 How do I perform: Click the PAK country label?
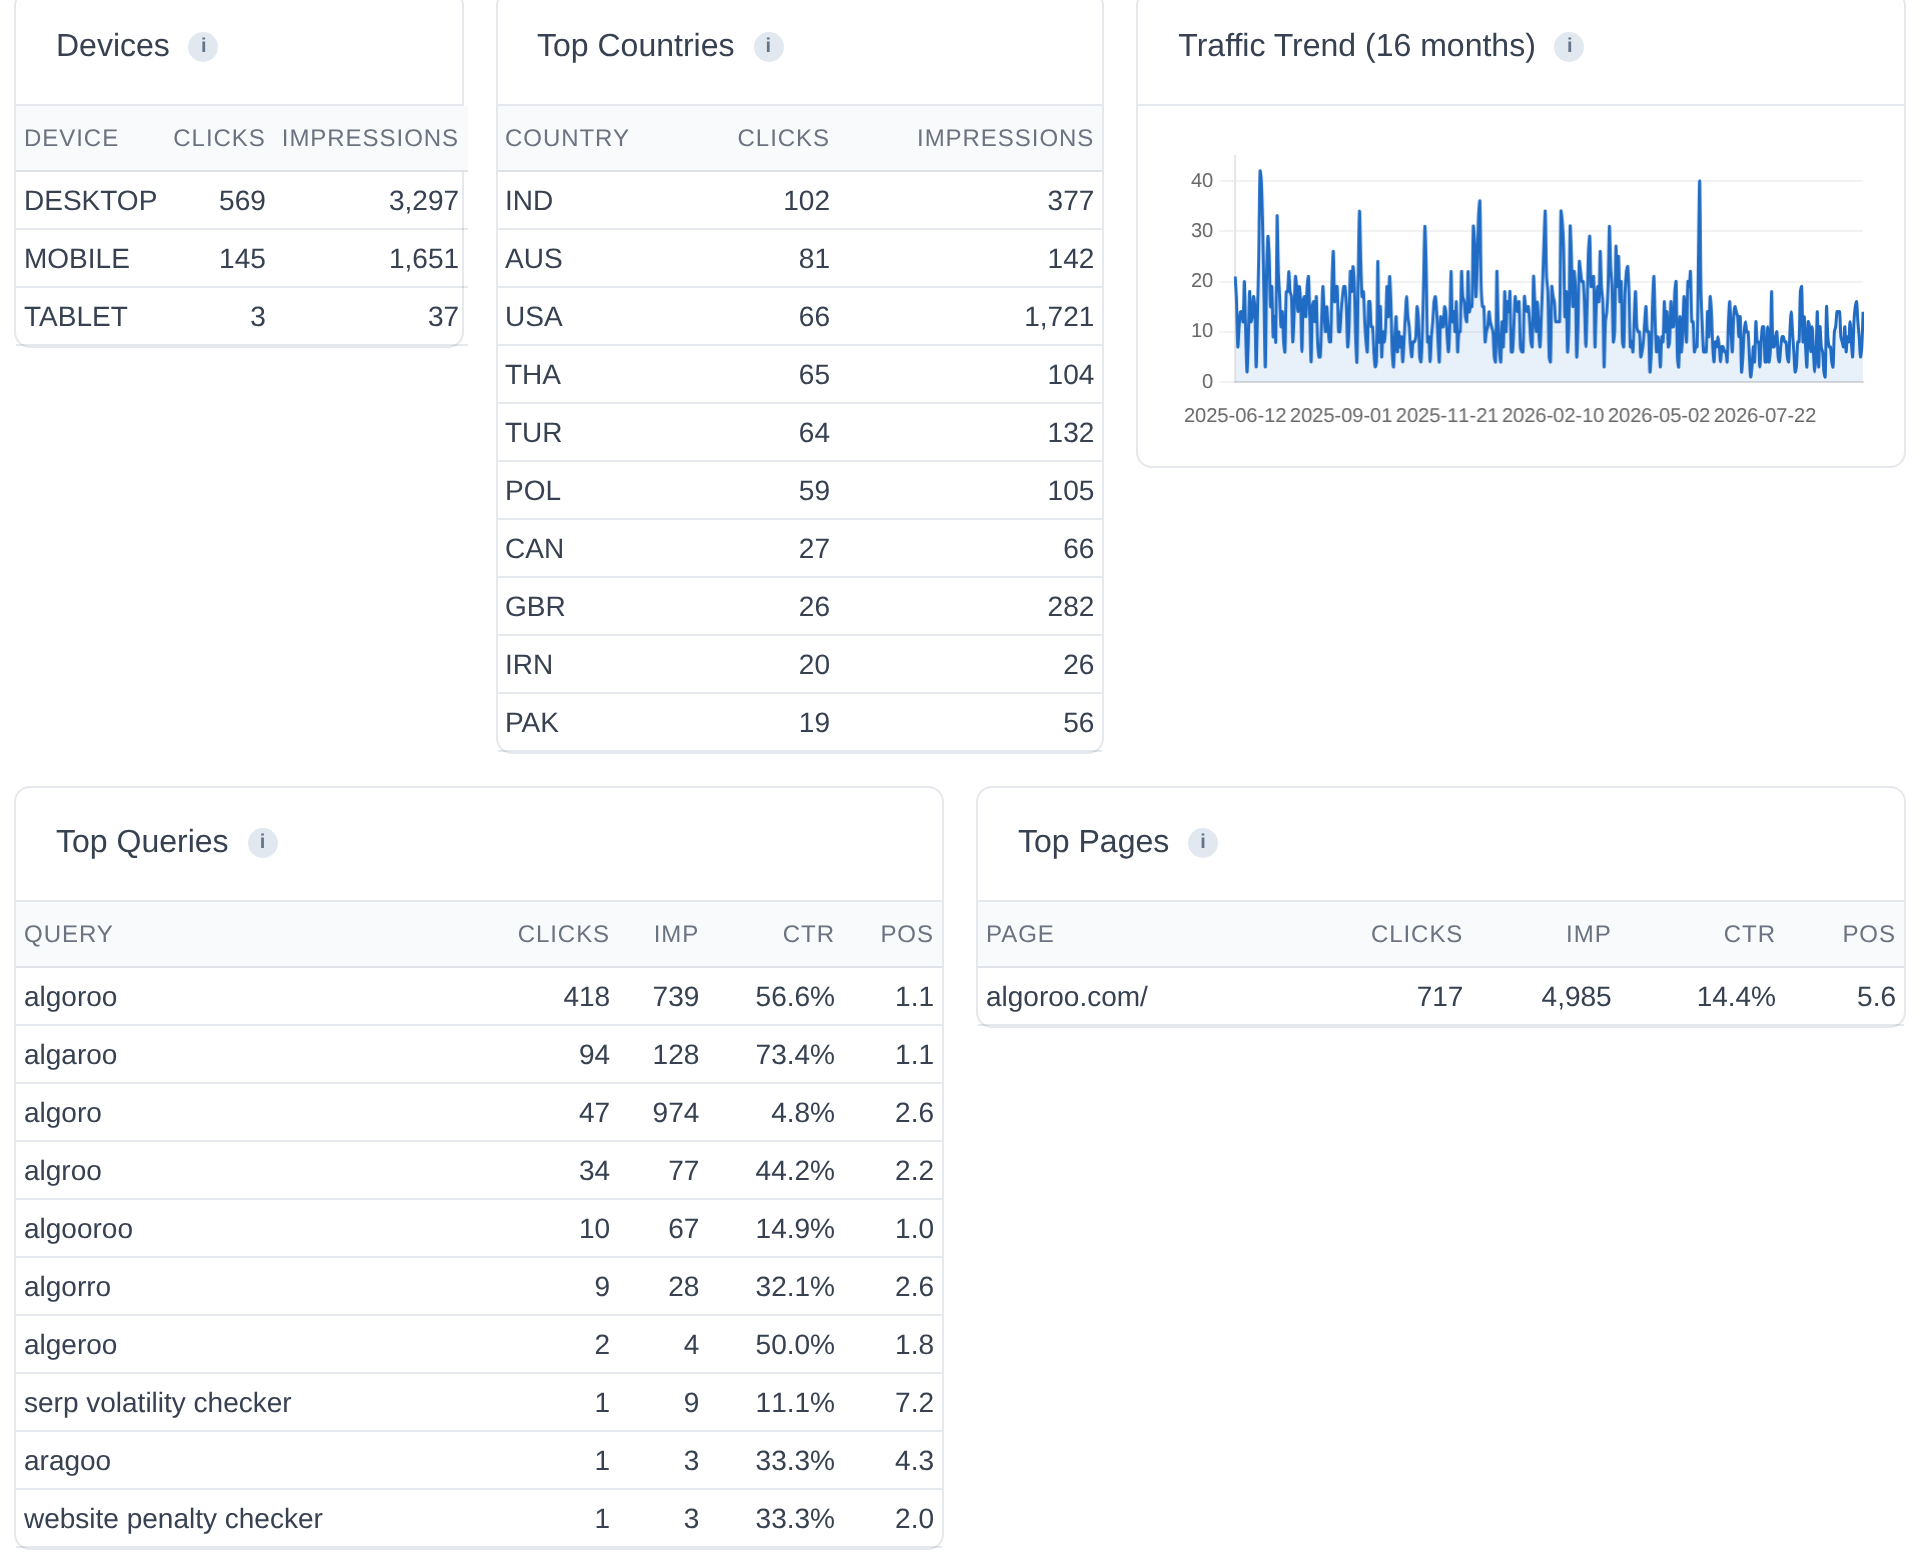[x=532, y=723]
